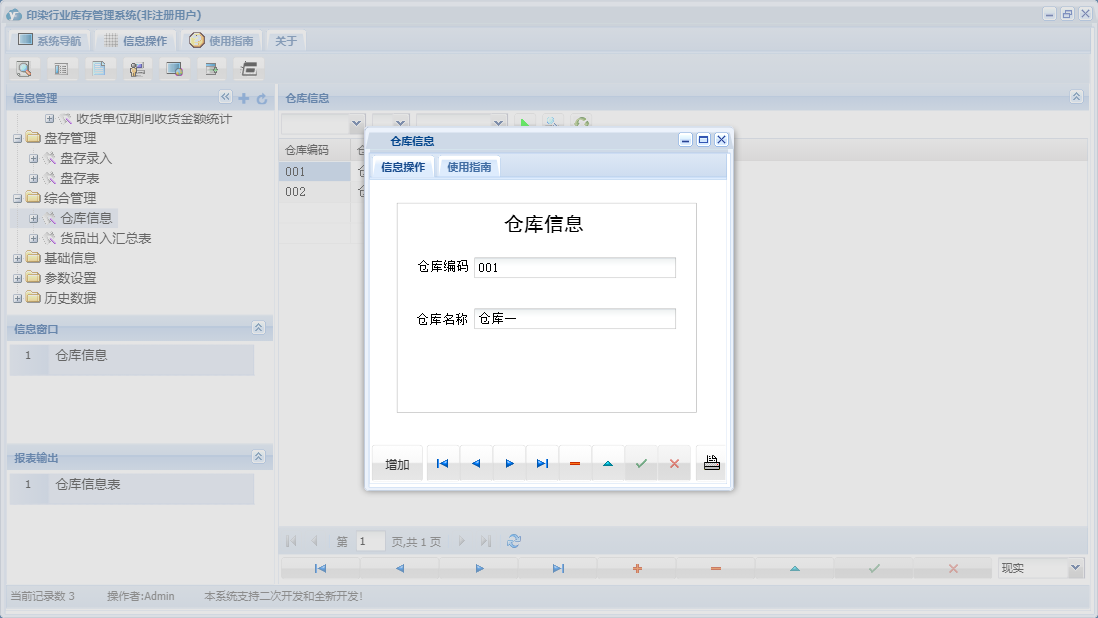The image size is (1098, 618).
Task: Select the search magnifier tool in the toolbar
Action: (x=24, y=68)
